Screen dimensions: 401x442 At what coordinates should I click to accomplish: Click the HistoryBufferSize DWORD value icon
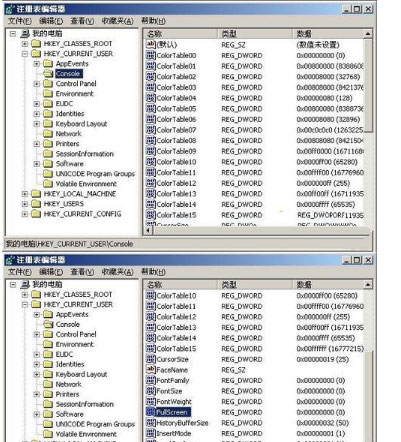coord(151,423)
